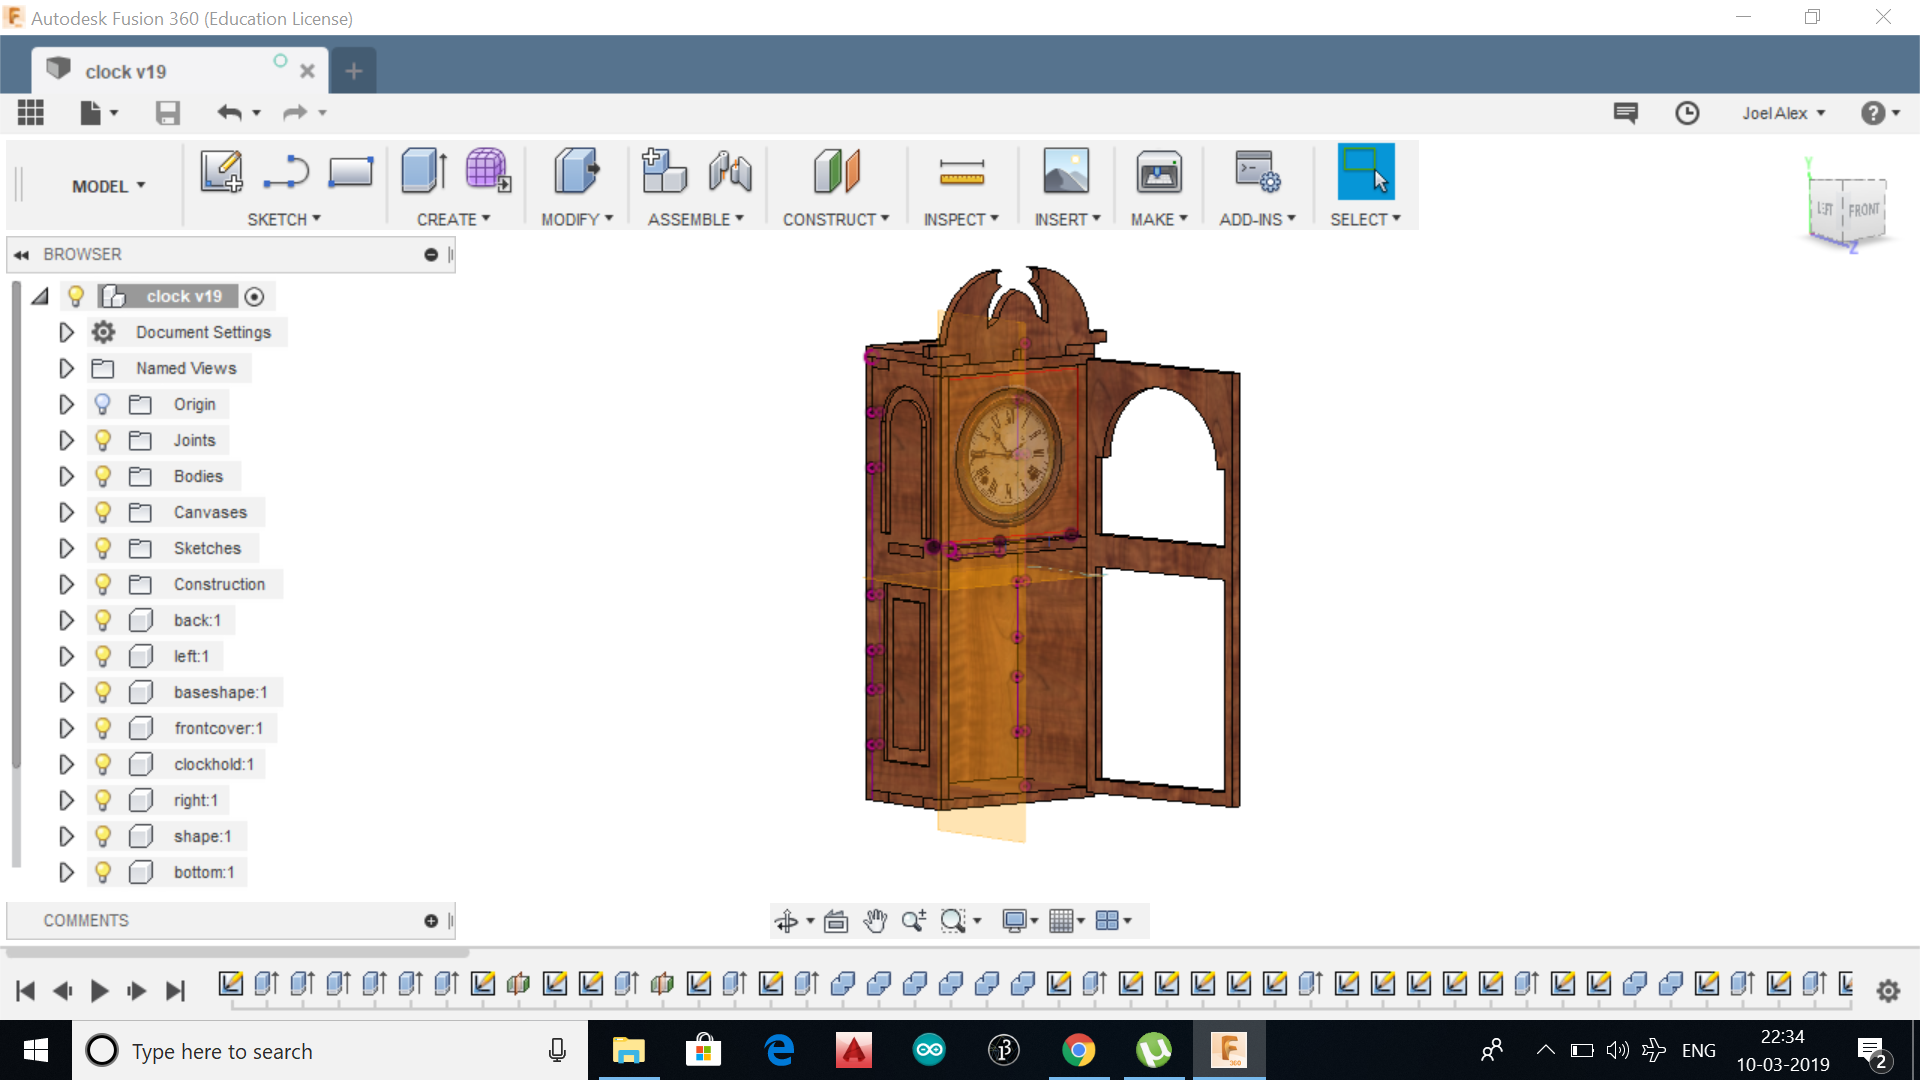This screenshot has height=1080, width=1920.
Task: Select the Extrude tool icon
Action: [x=423, y=171]
